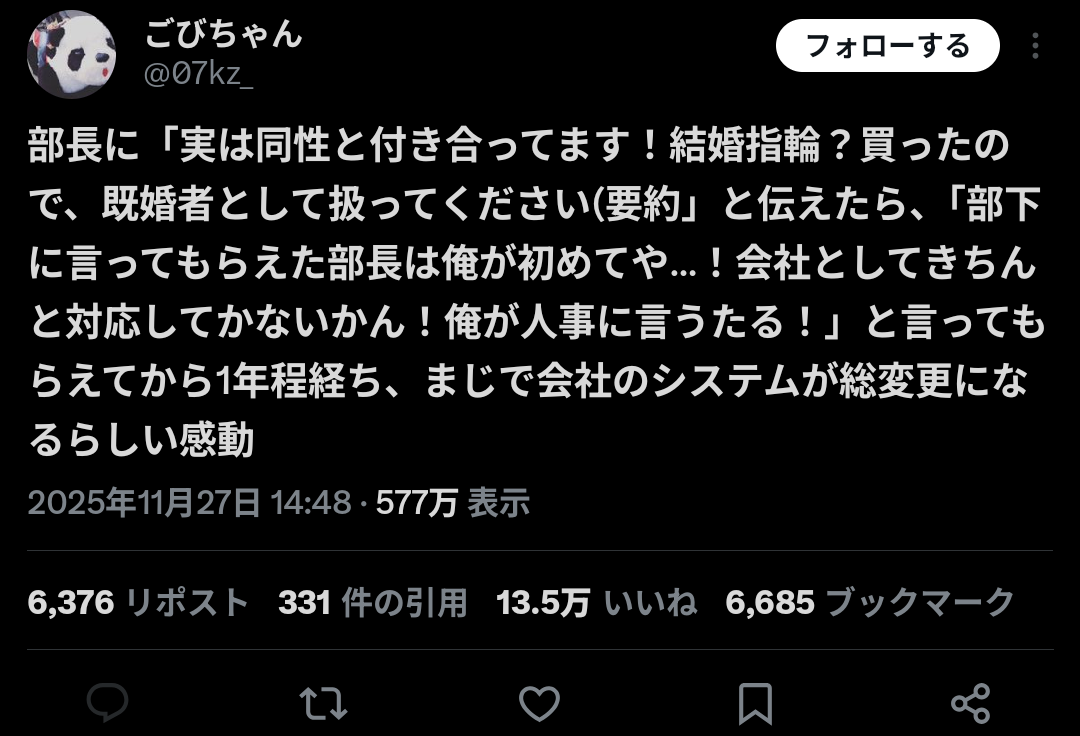View the 13.5万 いいね likes list
This screenshot has height=736, width=1080.
[596, 602]
